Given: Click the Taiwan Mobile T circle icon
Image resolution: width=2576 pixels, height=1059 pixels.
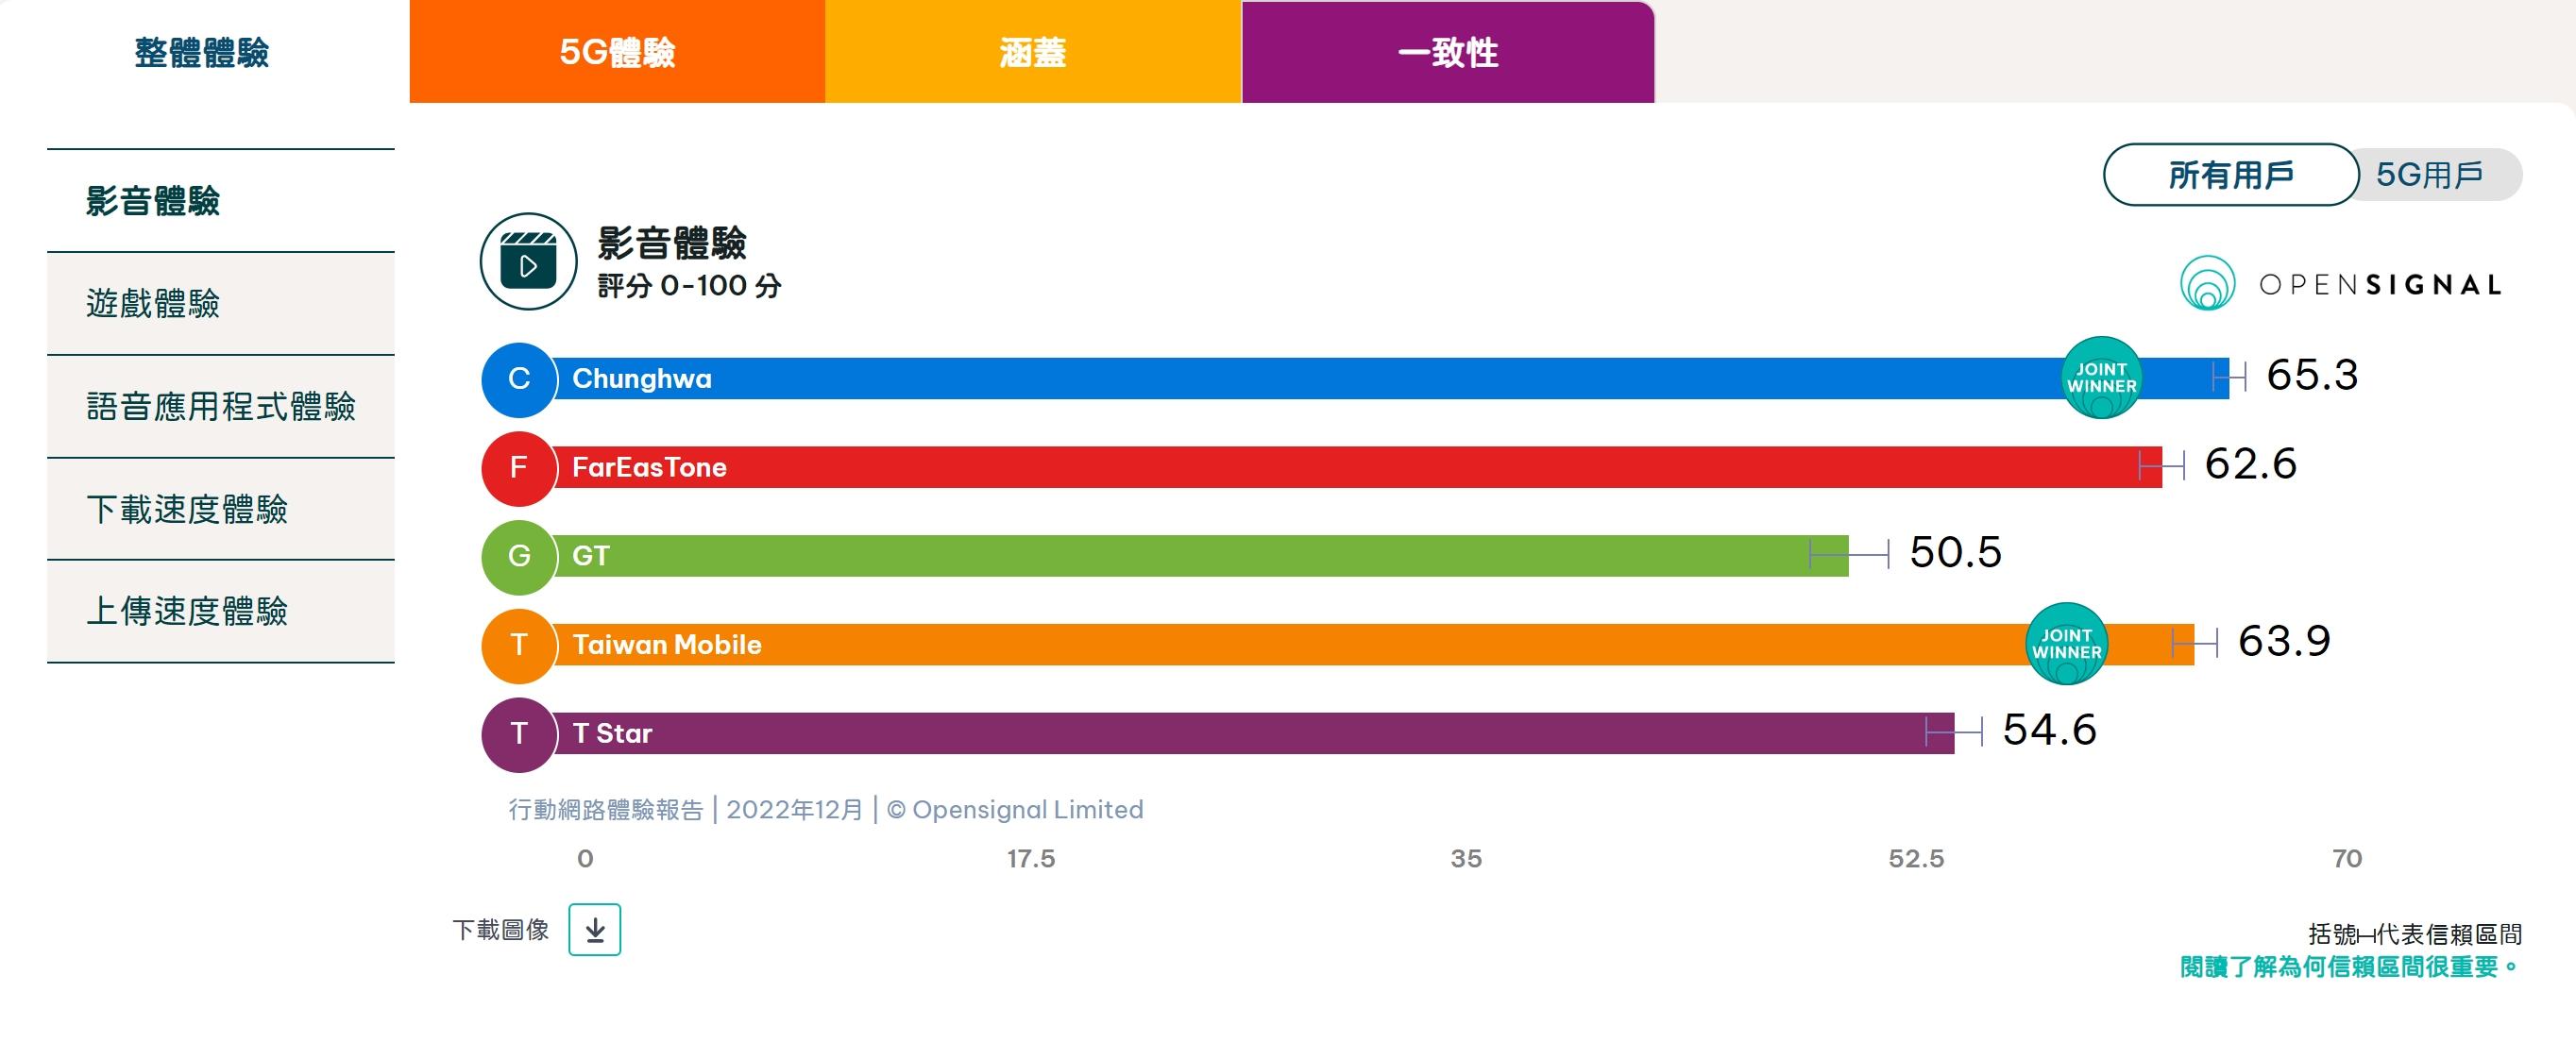Looking at the screenshot, I should coord(519,645).
